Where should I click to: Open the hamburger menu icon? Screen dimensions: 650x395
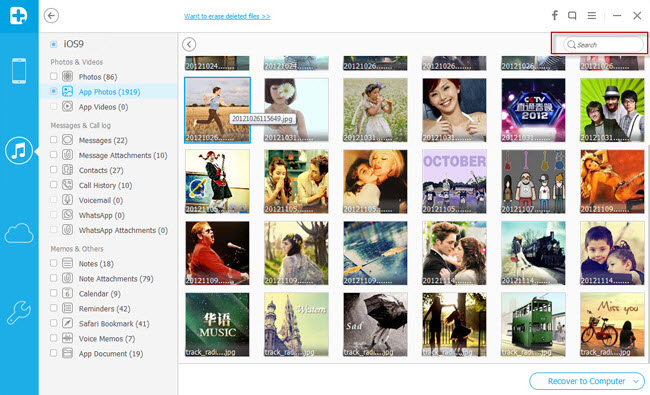tap(592, 16)
